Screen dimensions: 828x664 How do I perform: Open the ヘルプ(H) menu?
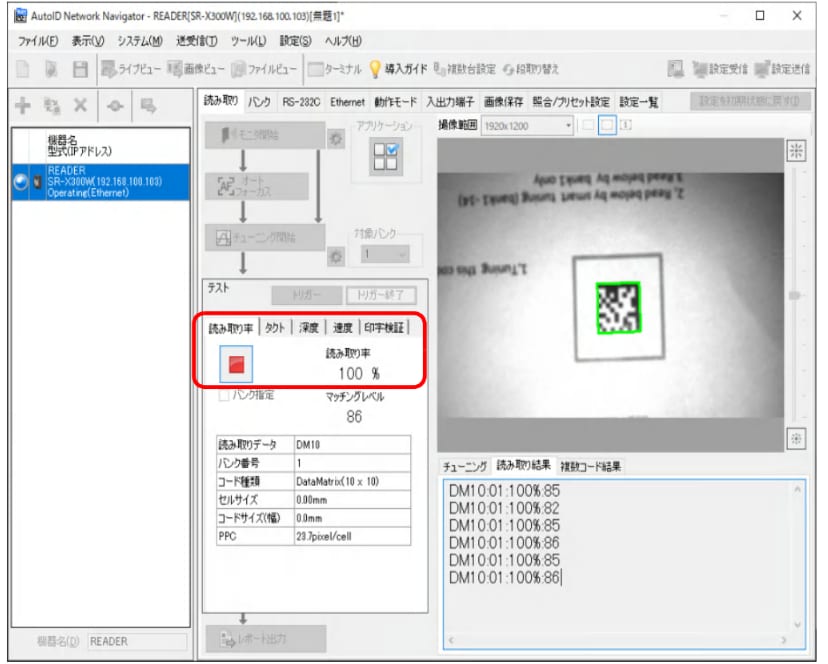coord(343,41)
